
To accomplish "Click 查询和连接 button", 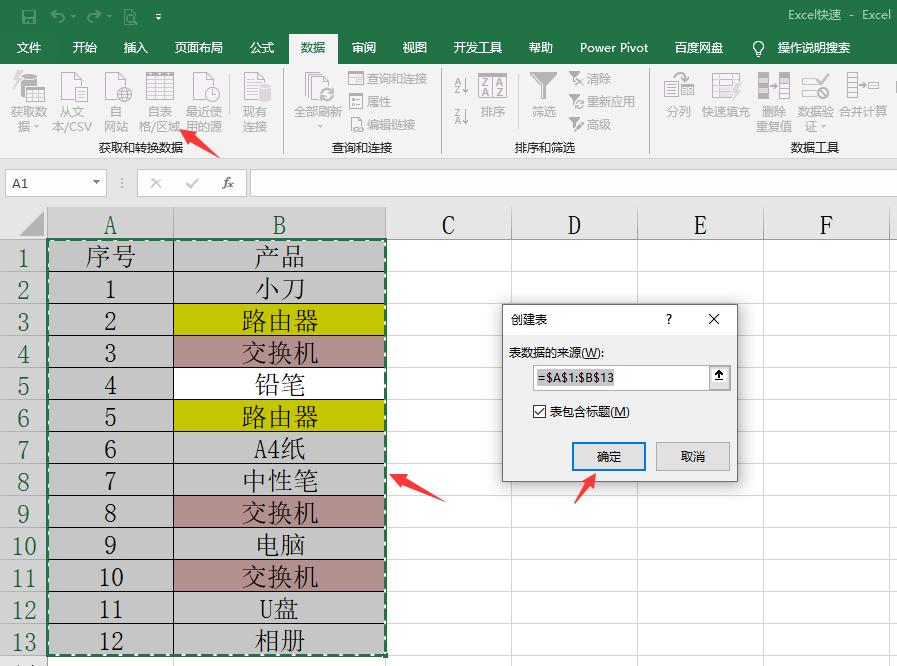I will coord(387,78).
